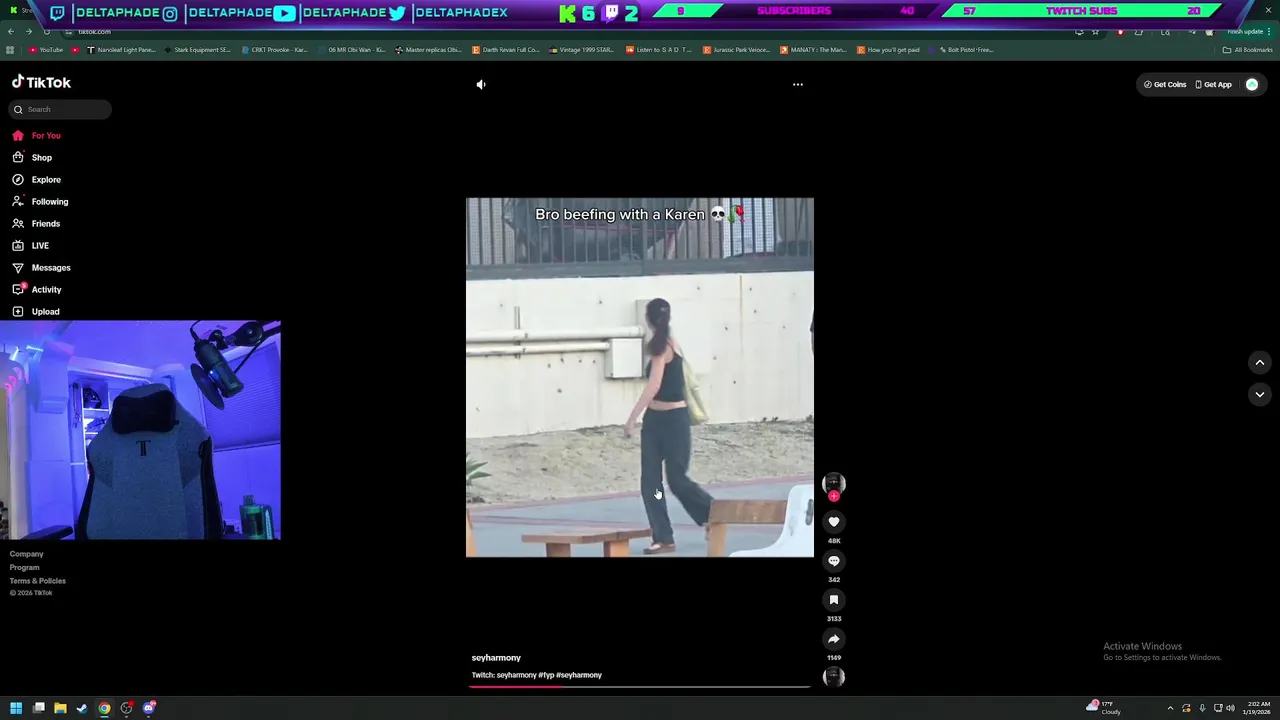Screen dimensions: 1280x720
Task: Open the three-dot video options menu
Action: coord(798,85)
